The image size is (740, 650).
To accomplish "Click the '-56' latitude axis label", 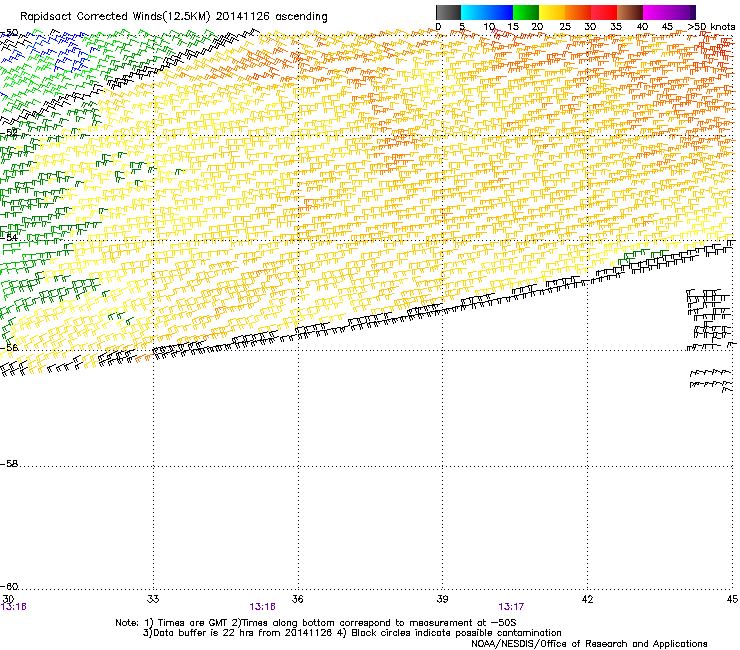I will [x=9, y=347].
